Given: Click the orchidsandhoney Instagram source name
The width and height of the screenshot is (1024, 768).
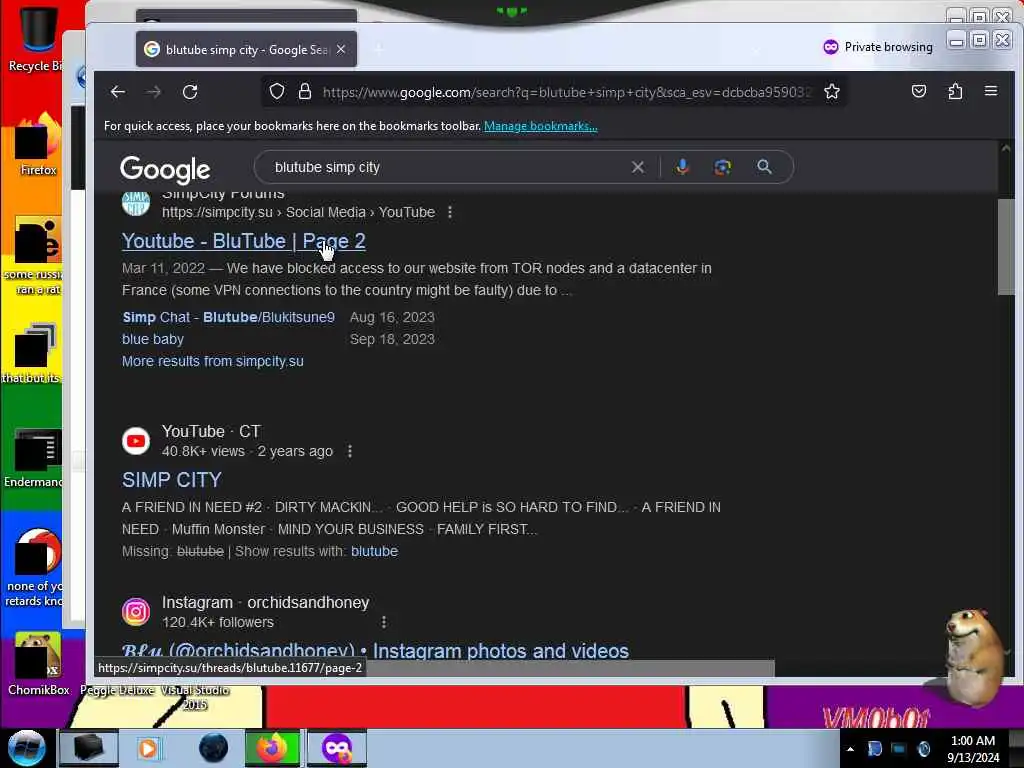Looking at the screenshot, I should [308, 602].
